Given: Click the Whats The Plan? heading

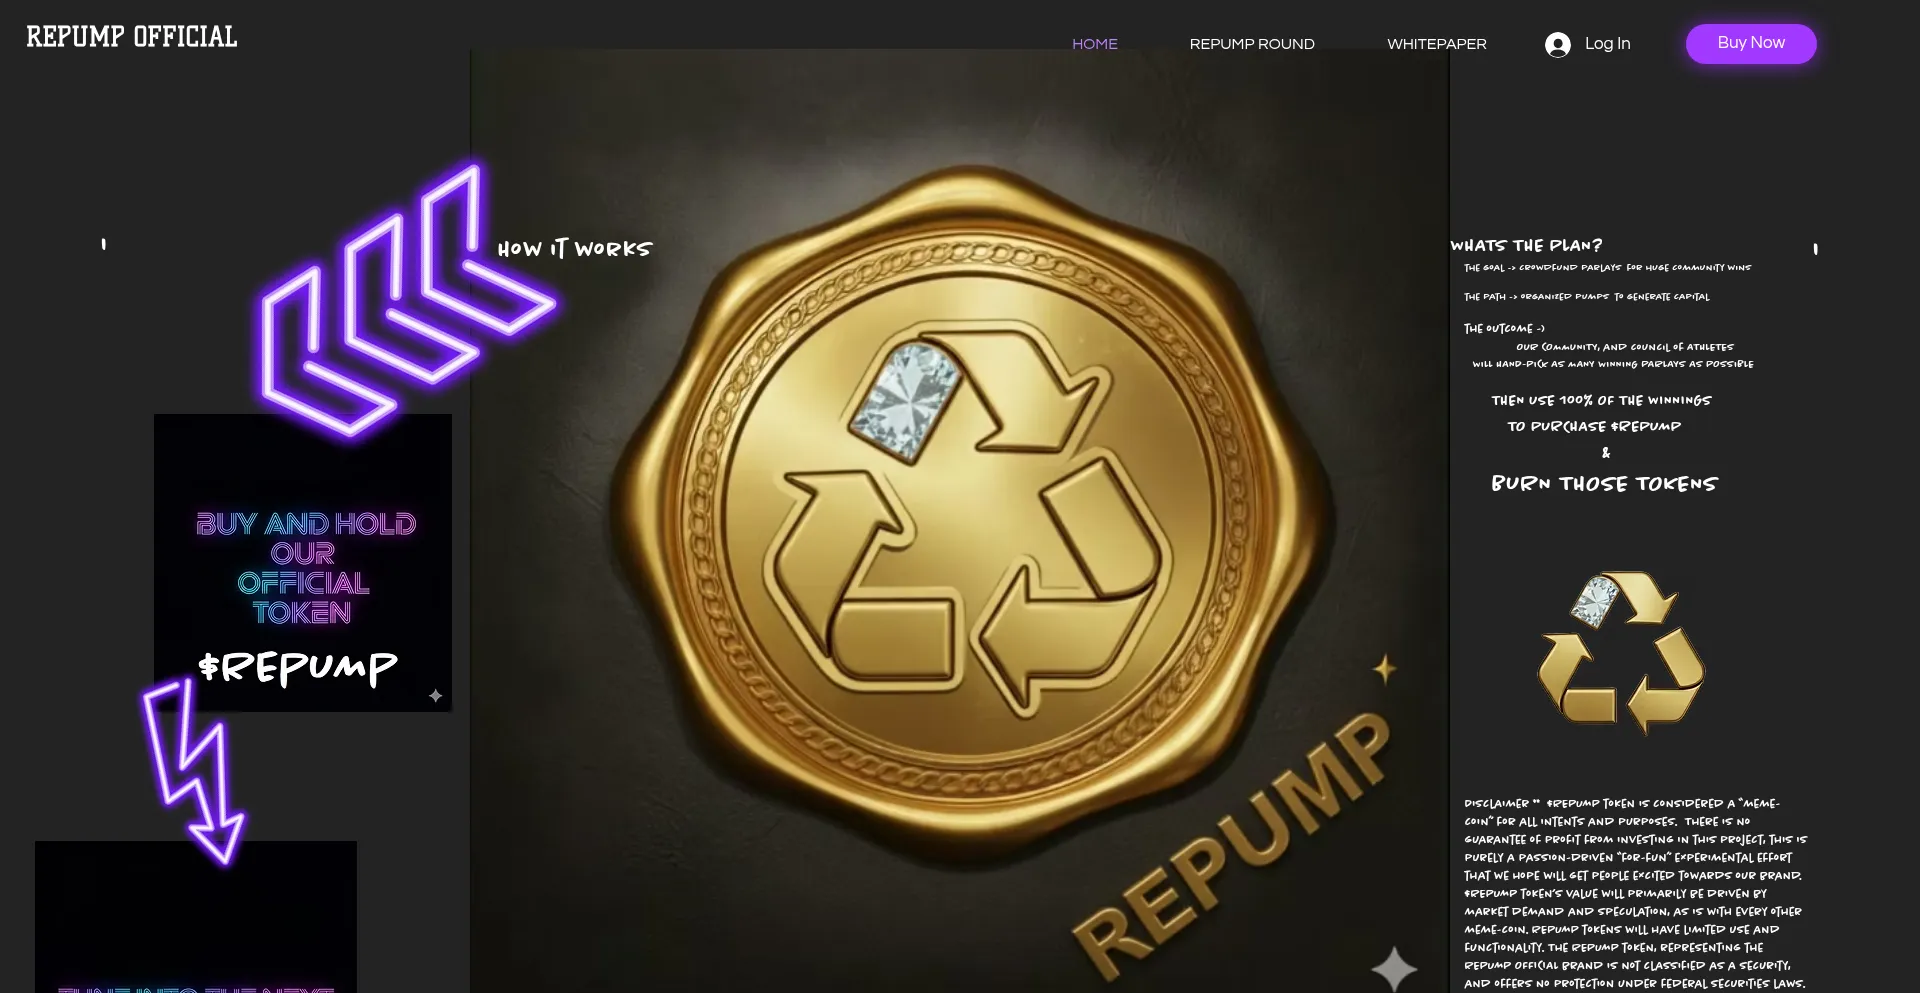Looking at the screenshot, I should (1526, 245).
